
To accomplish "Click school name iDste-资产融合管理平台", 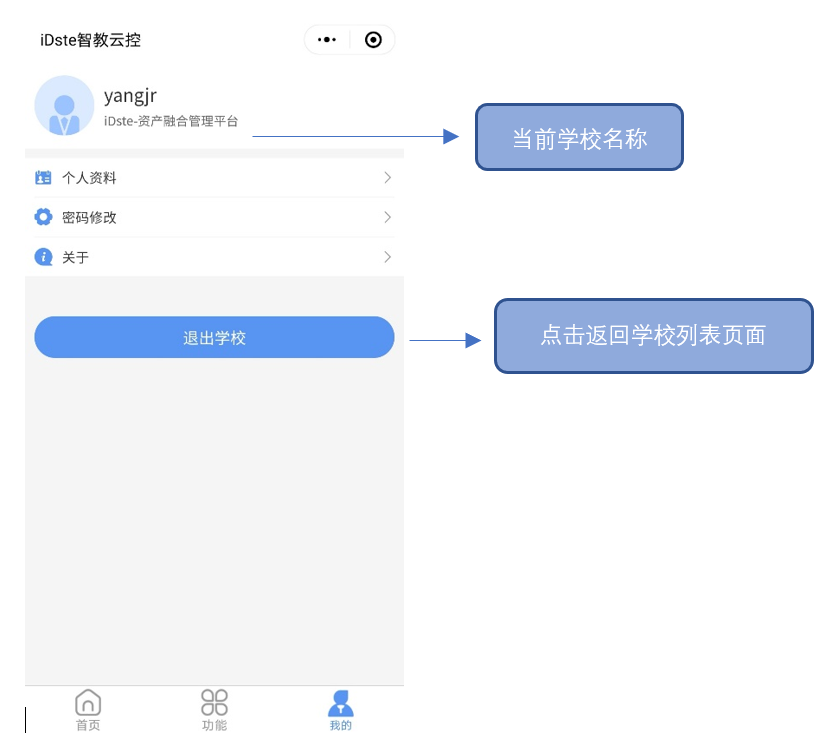I will point(171,121).
